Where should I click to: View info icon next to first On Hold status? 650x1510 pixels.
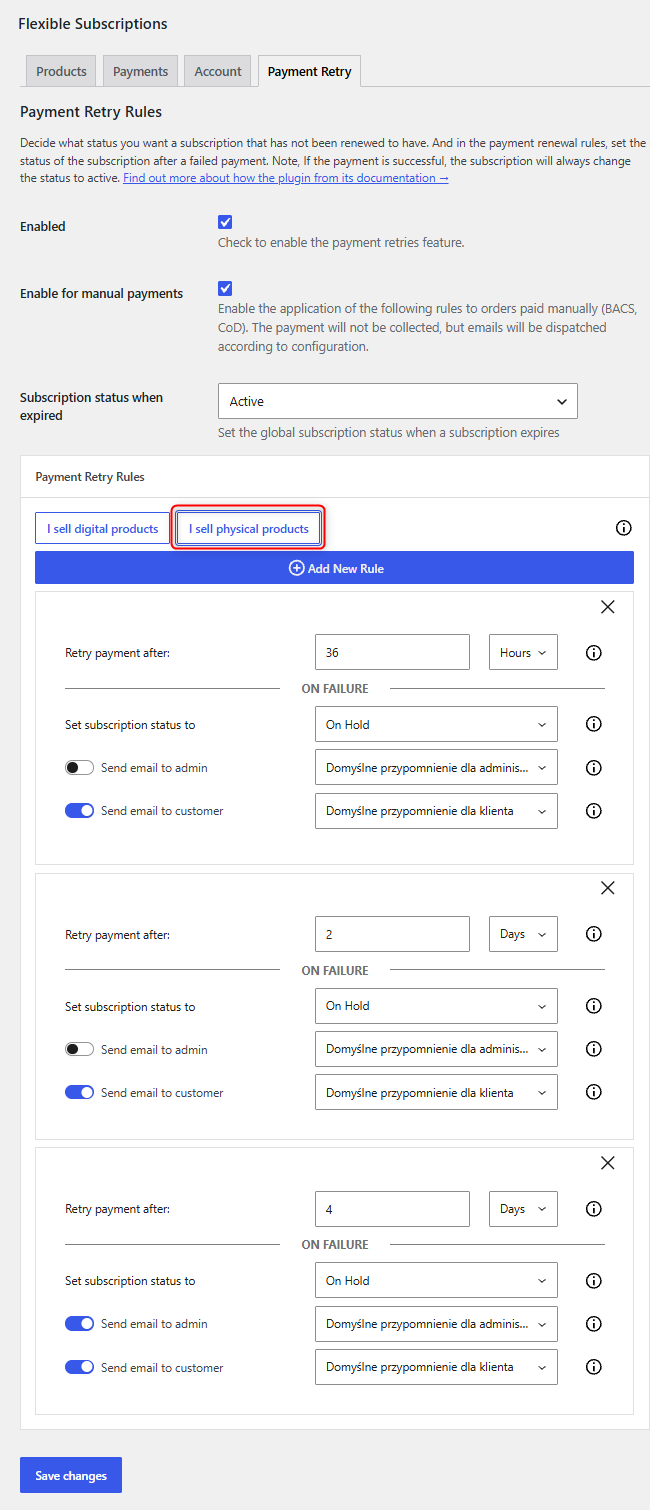(x=593, y=724)
